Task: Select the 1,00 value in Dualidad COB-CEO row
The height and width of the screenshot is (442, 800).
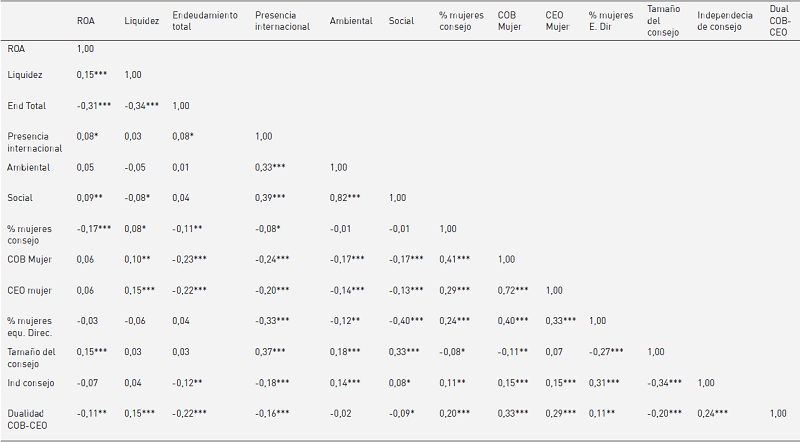Action: click(778, 412)
